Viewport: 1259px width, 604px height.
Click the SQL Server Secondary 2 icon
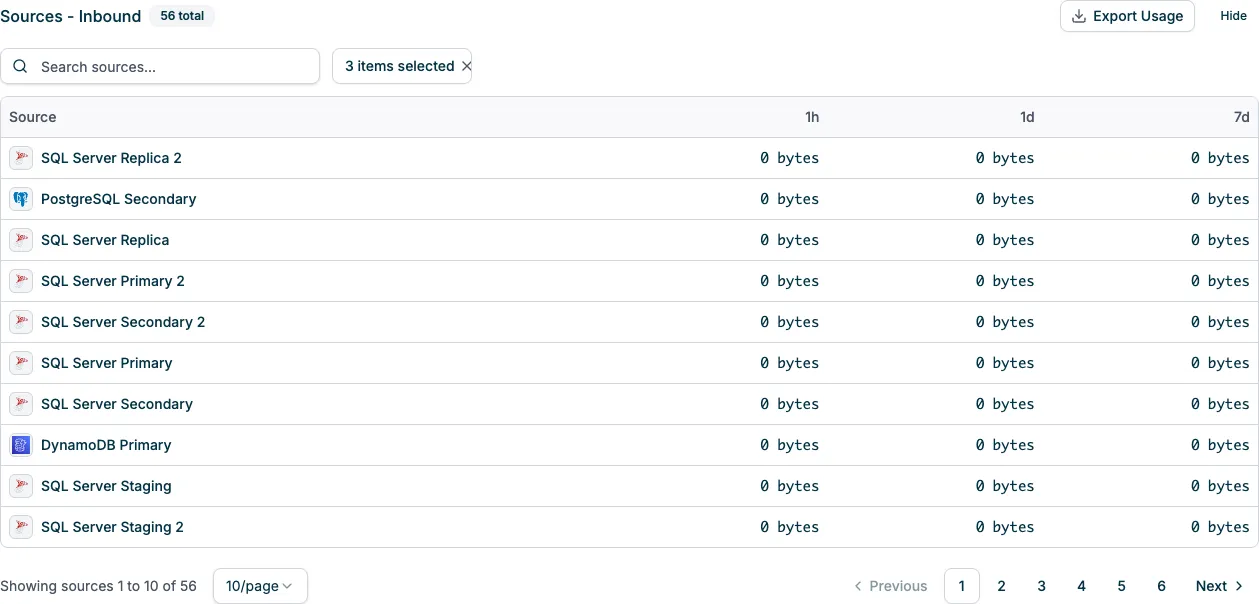[21, 322]
